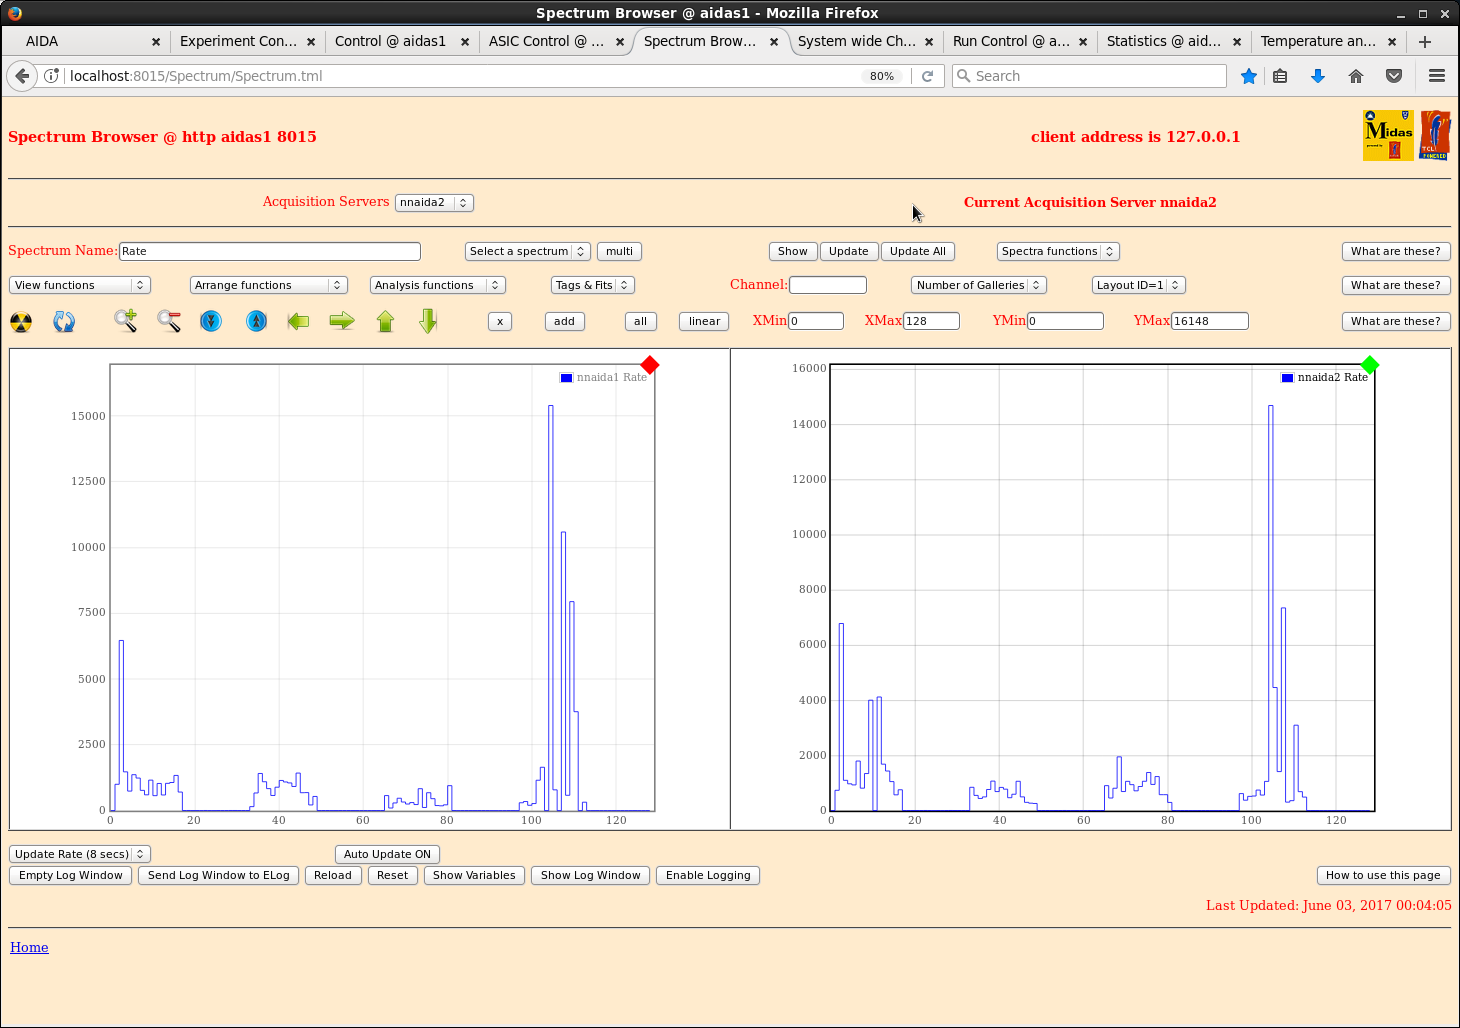Open the Number of Galleries dropdown

pos(979,285)
